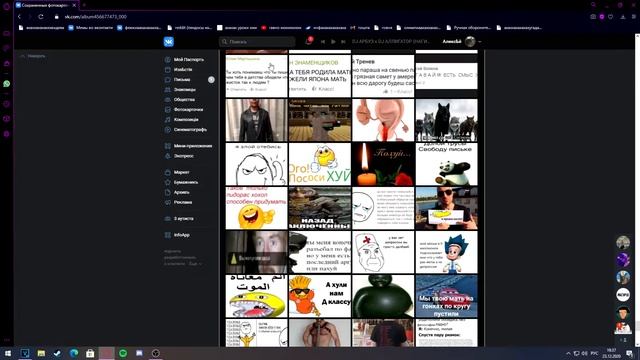Open the black glossy figure image
The height and width of the screenshot is (360, 640).
(383, 296)
